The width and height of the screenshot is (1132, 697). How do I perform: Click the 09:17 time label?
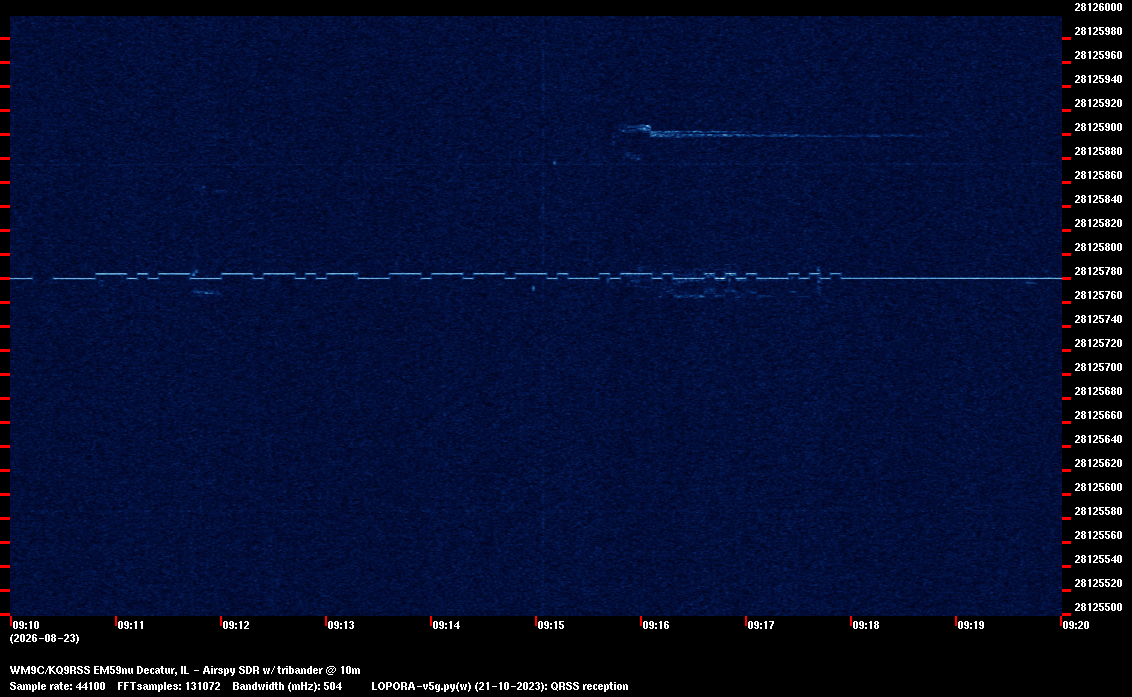pos(761,625)
